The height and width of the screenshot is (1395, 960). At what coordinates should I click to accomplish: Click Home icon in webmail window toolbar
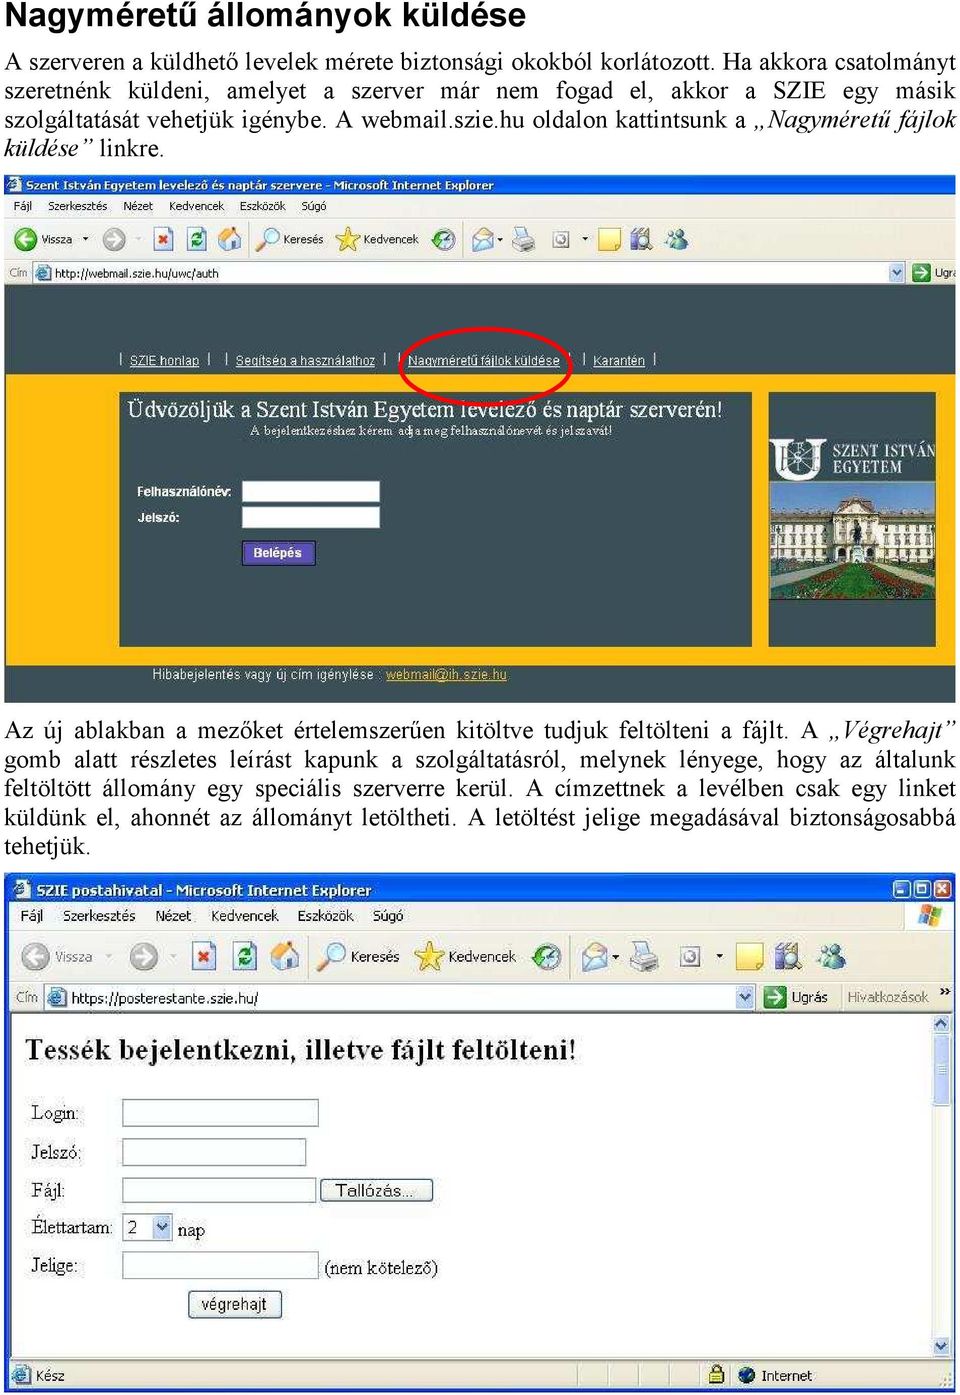coord(230,239)
